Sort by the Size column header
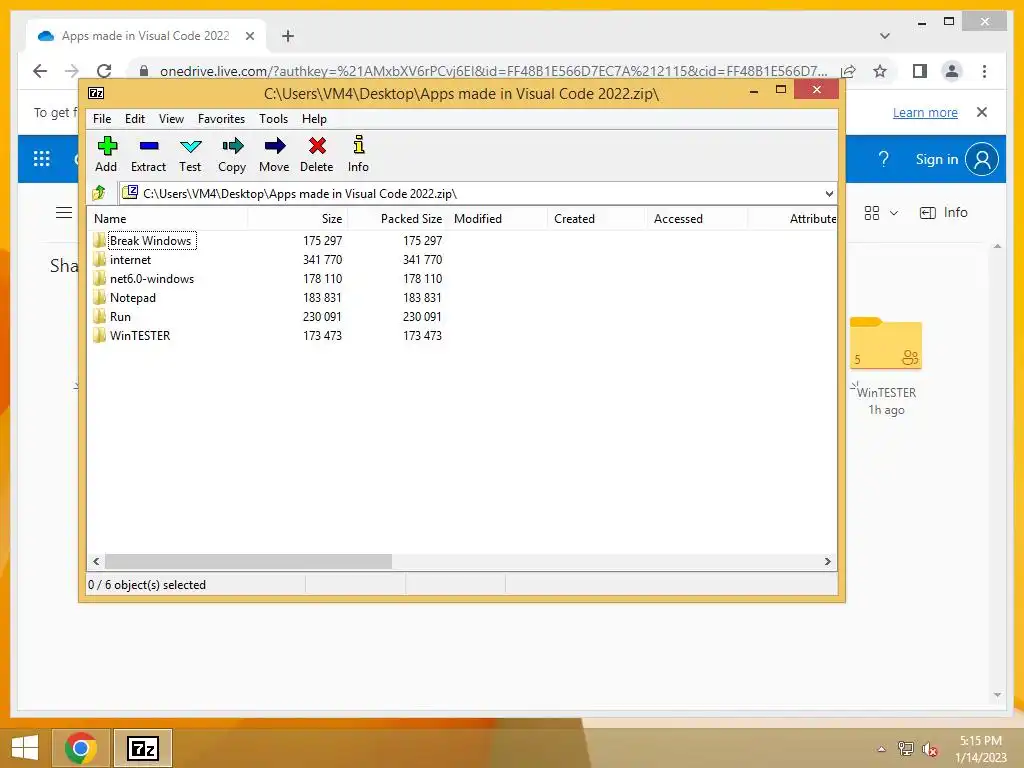Screen dimensions: 1024x768 coord(298,219)
